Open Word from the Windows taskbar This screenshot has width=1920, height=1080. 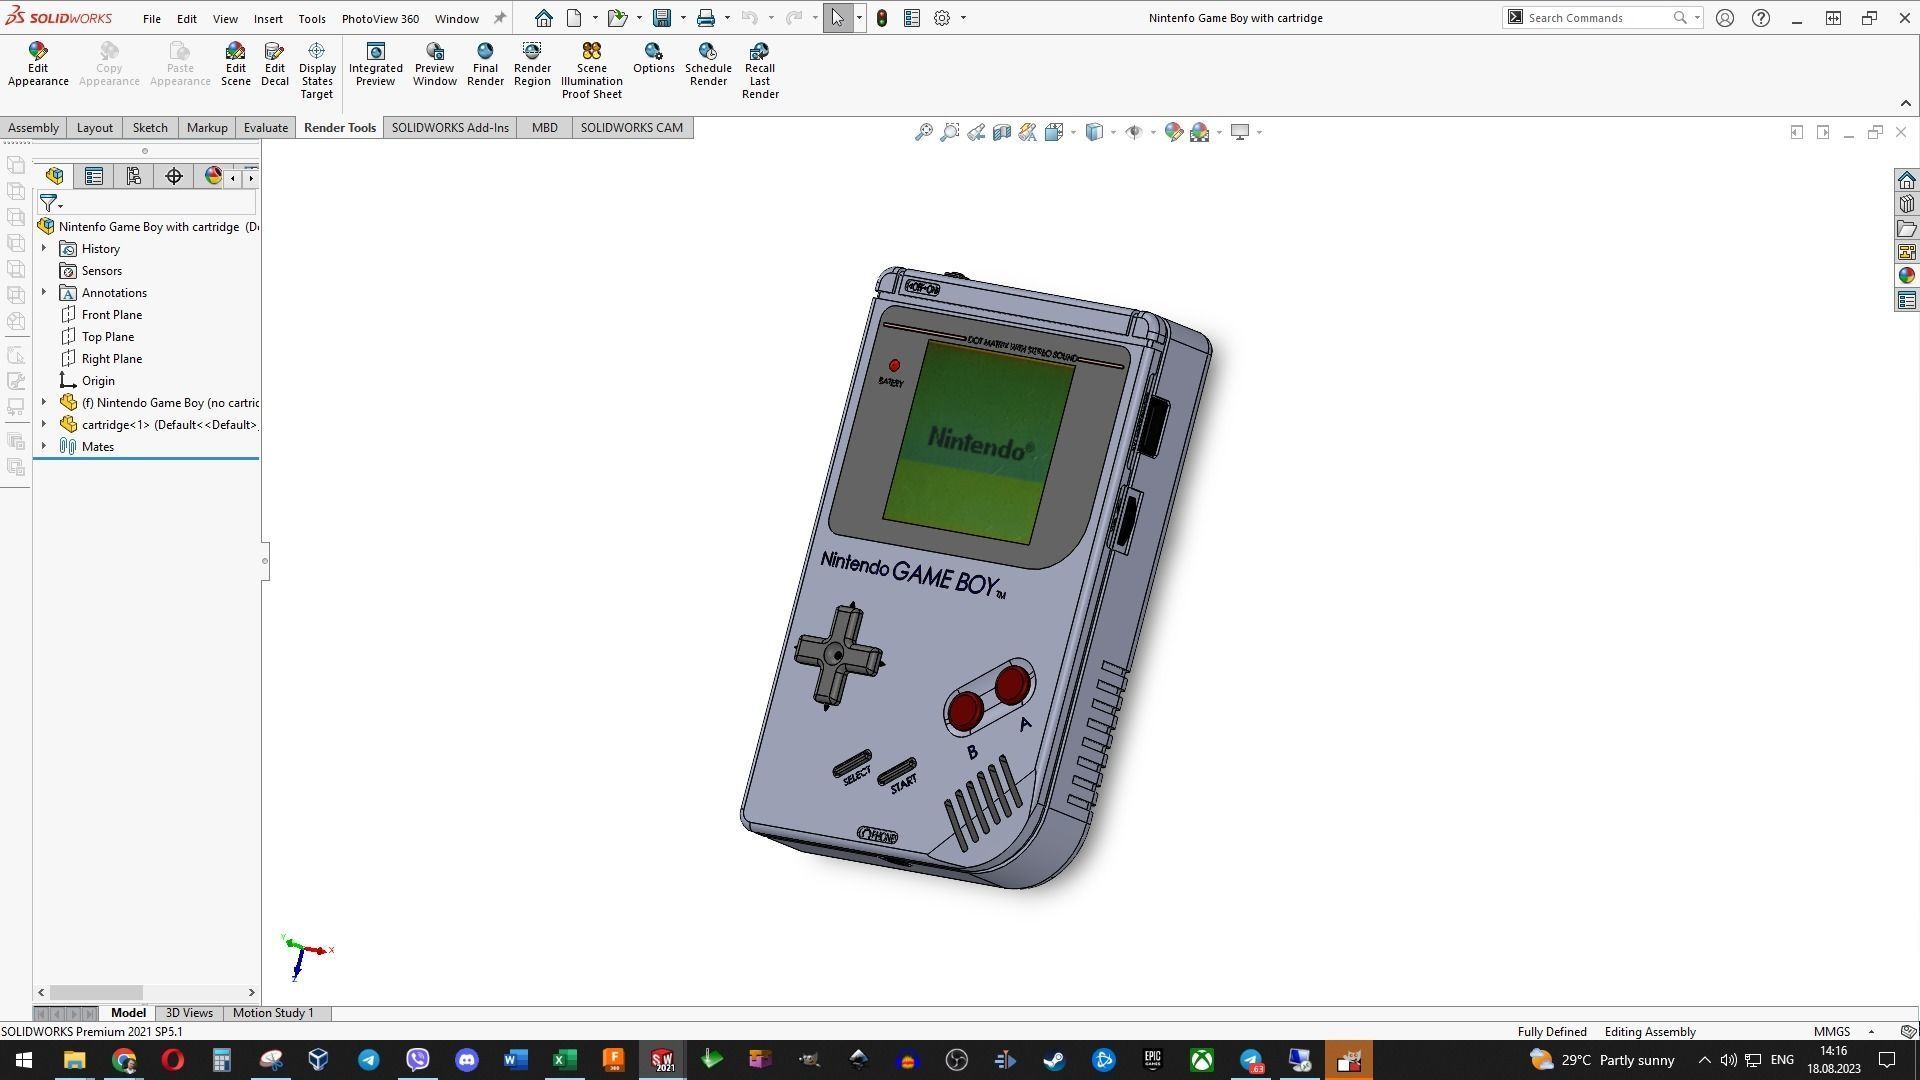coord(515,1060)
